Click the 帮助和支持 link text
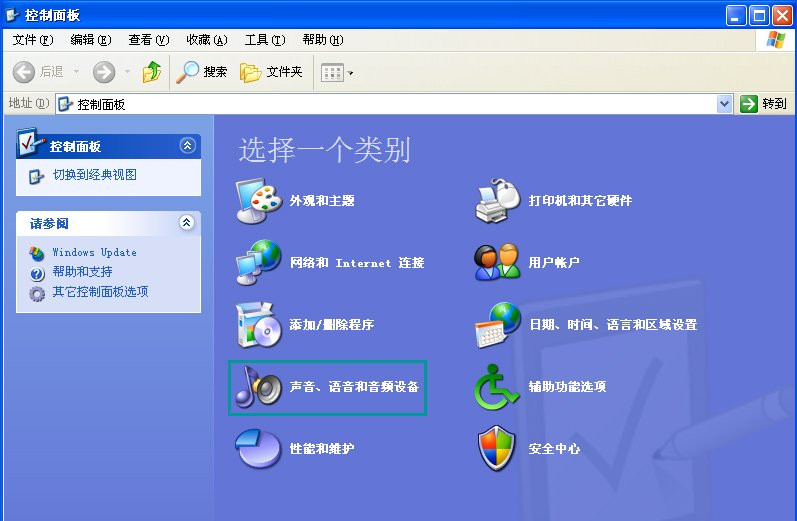 click(82, 272)
